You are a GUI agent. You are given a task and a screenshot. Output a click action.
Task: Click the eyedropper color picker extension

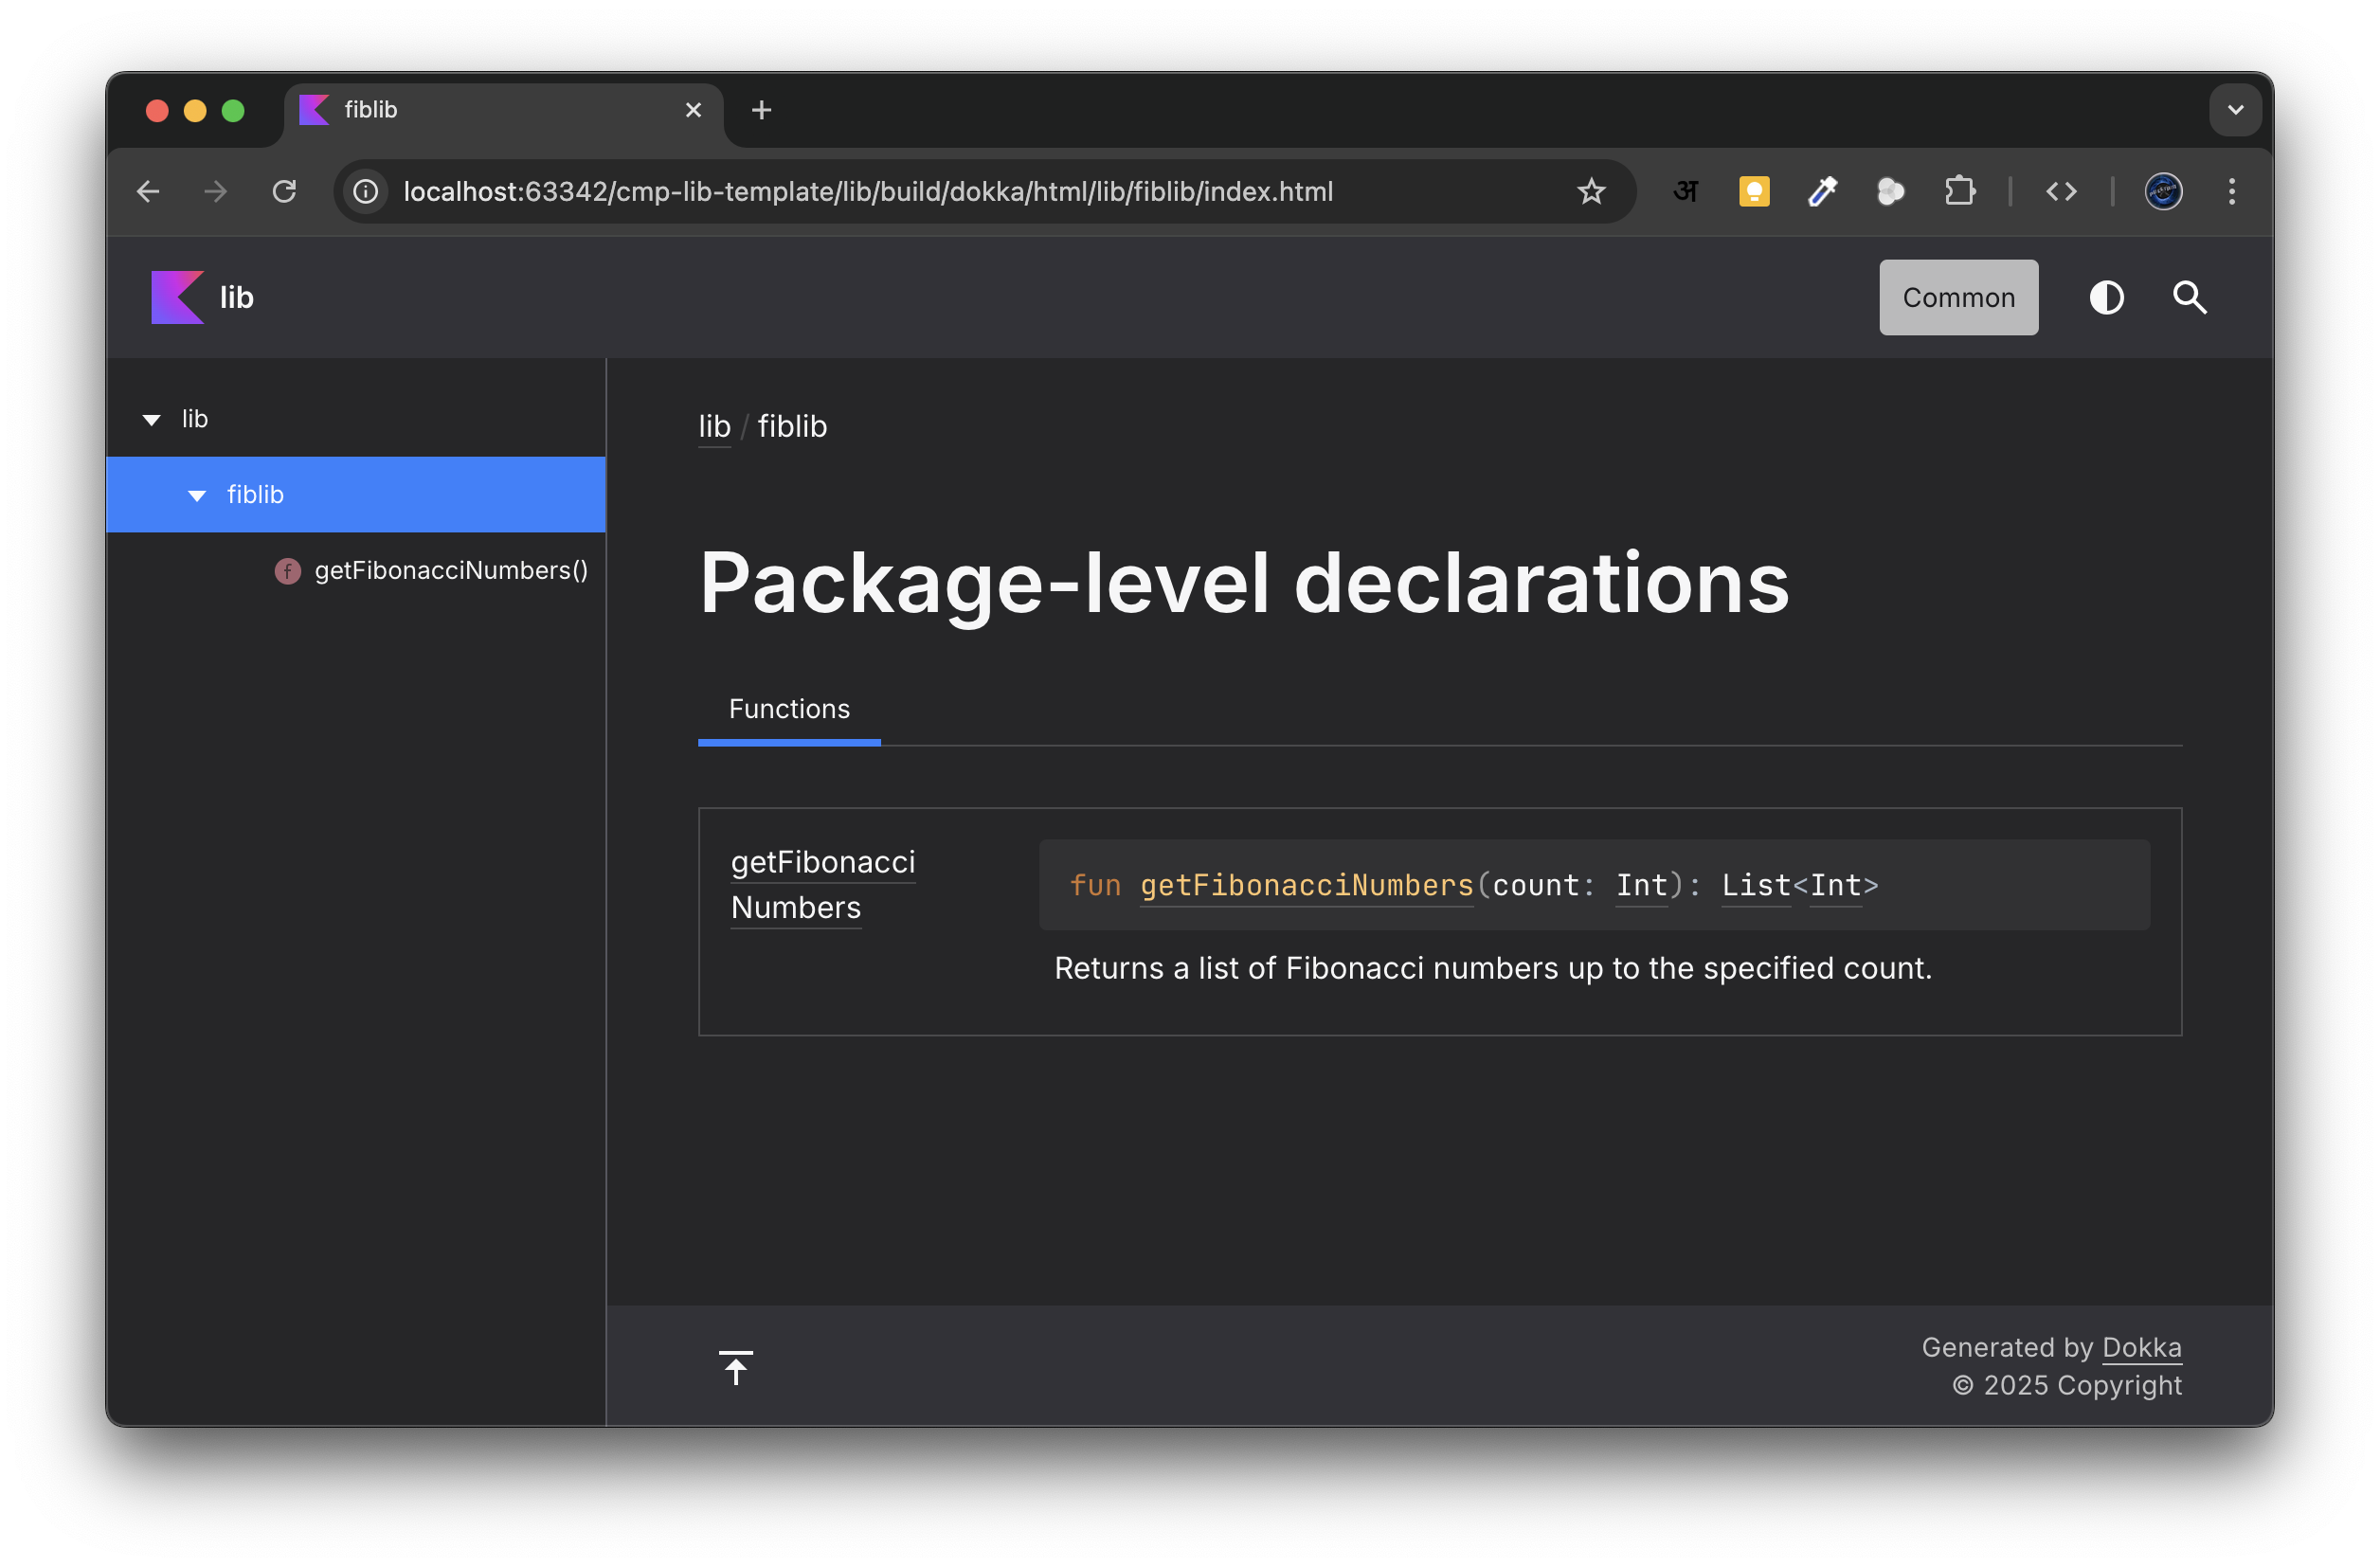1822,191
